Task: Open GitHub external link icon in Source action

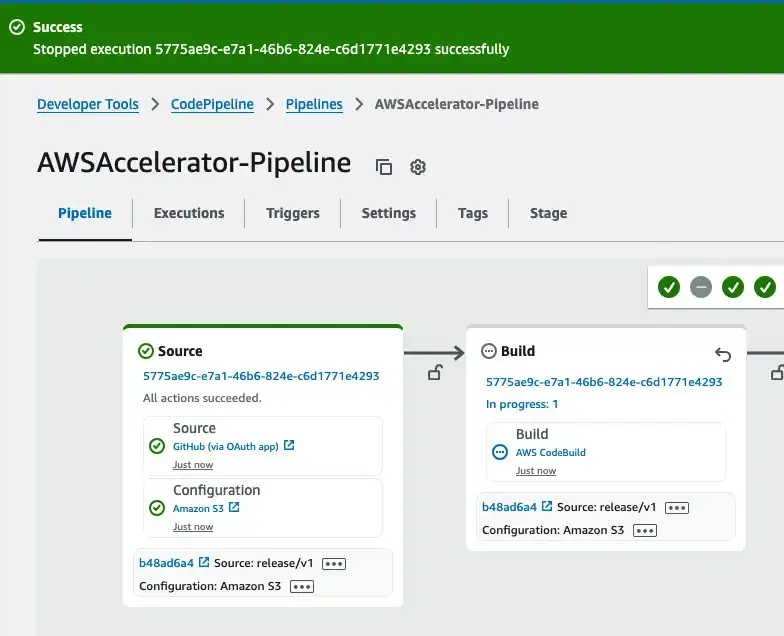Action: tap(289, 445)
